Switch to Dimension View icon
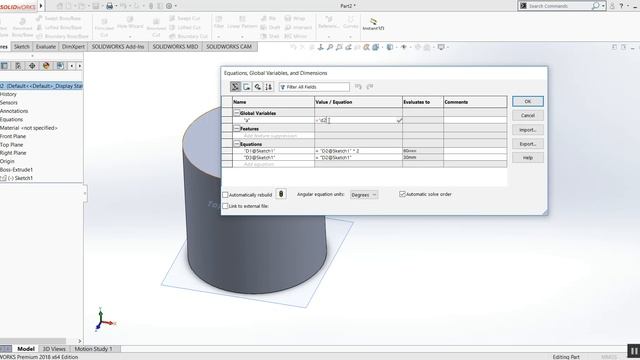This screenshot has width=640, height=360. (x=258, y=87)
